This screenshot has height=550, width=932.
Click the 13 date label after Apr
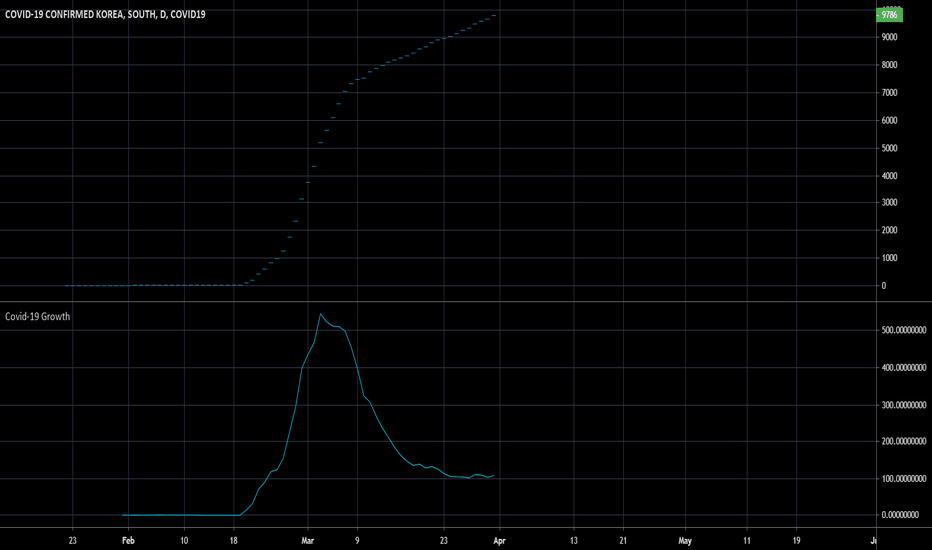[x=574, y=540]
